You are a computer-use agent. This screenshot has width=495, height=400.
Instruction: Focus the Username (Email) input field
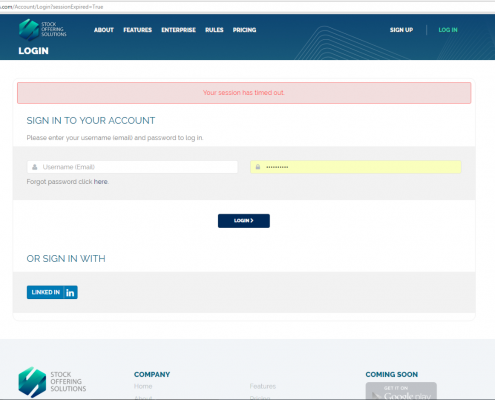132,167
